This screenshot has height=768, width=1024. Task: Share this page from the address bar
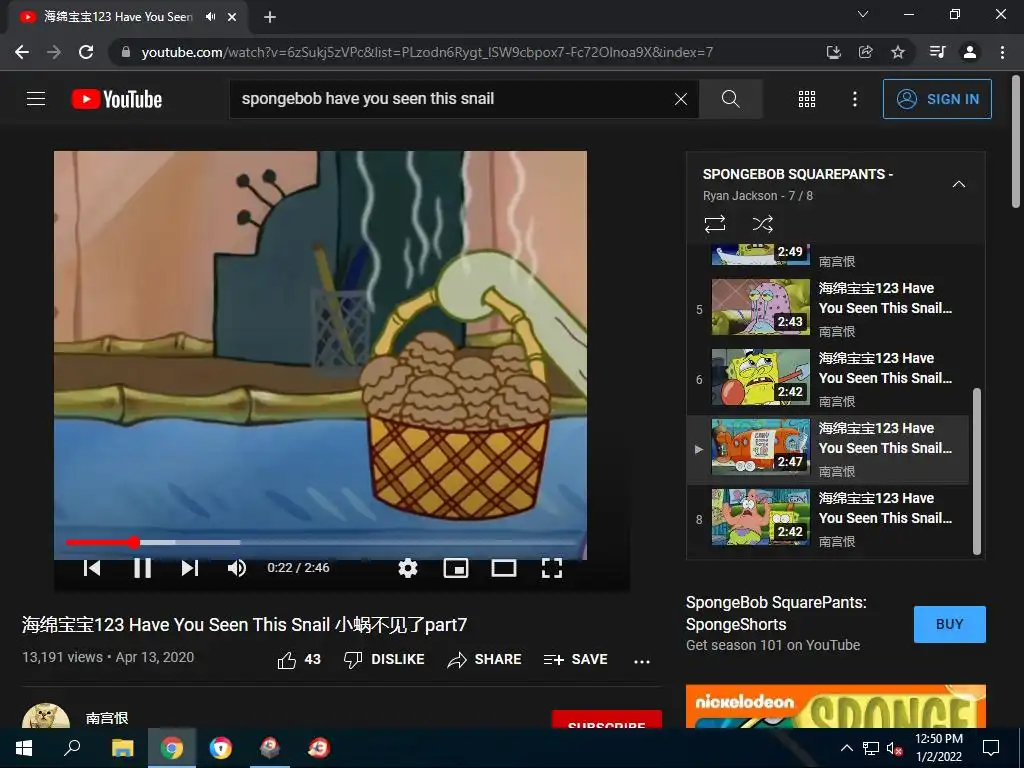[x=865, y=52]
